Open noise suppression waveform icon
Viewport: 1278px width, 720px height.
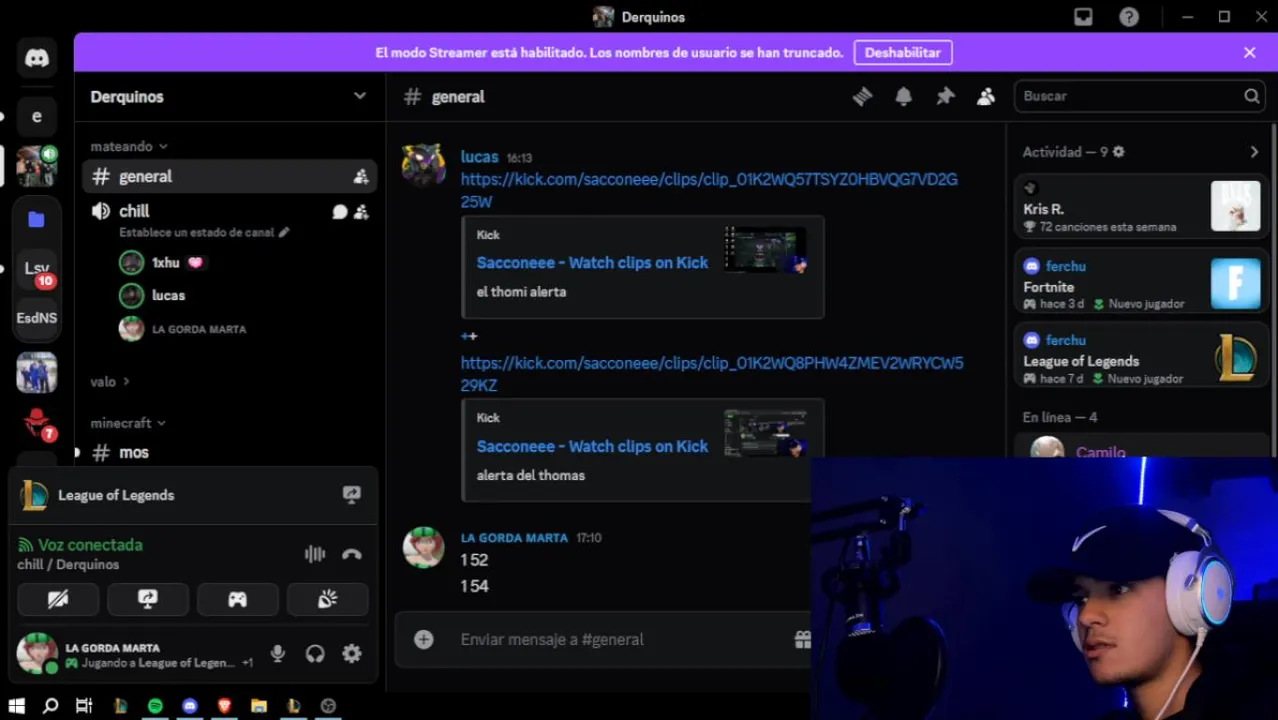[x=314, y=554]
